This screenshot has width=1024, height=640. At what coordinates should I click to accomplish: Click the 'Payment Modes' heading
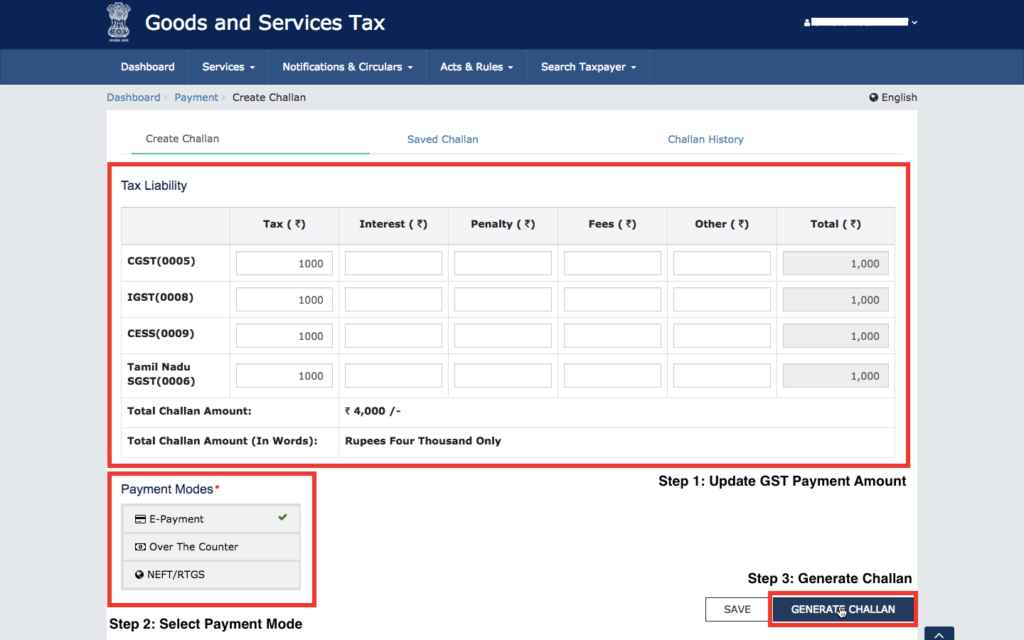point(167,489)
